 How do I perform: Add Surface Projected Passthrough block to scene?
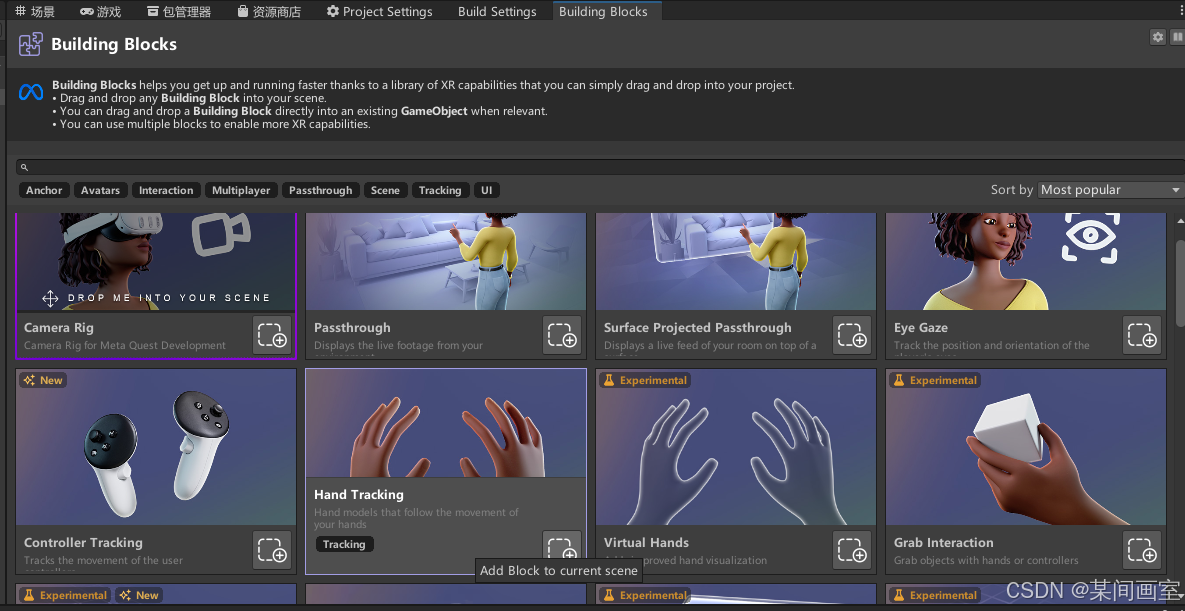tap(852, 336)
